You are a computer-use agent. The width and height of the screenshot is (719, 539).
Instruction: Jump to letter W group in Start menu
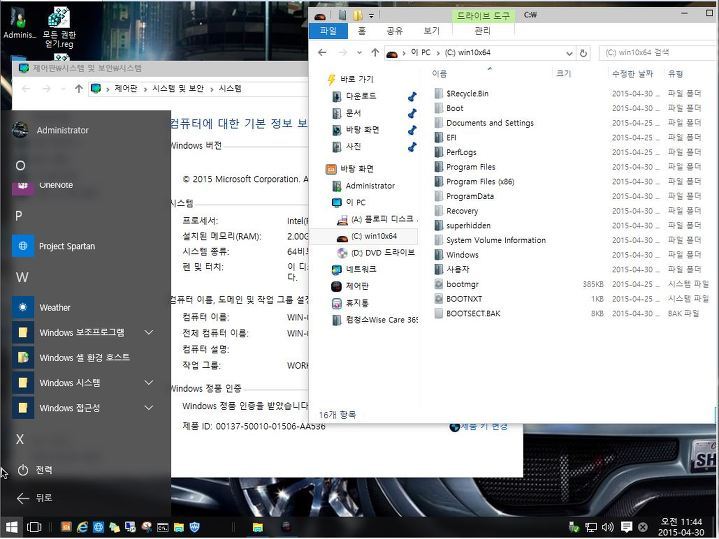click(22, 277)
